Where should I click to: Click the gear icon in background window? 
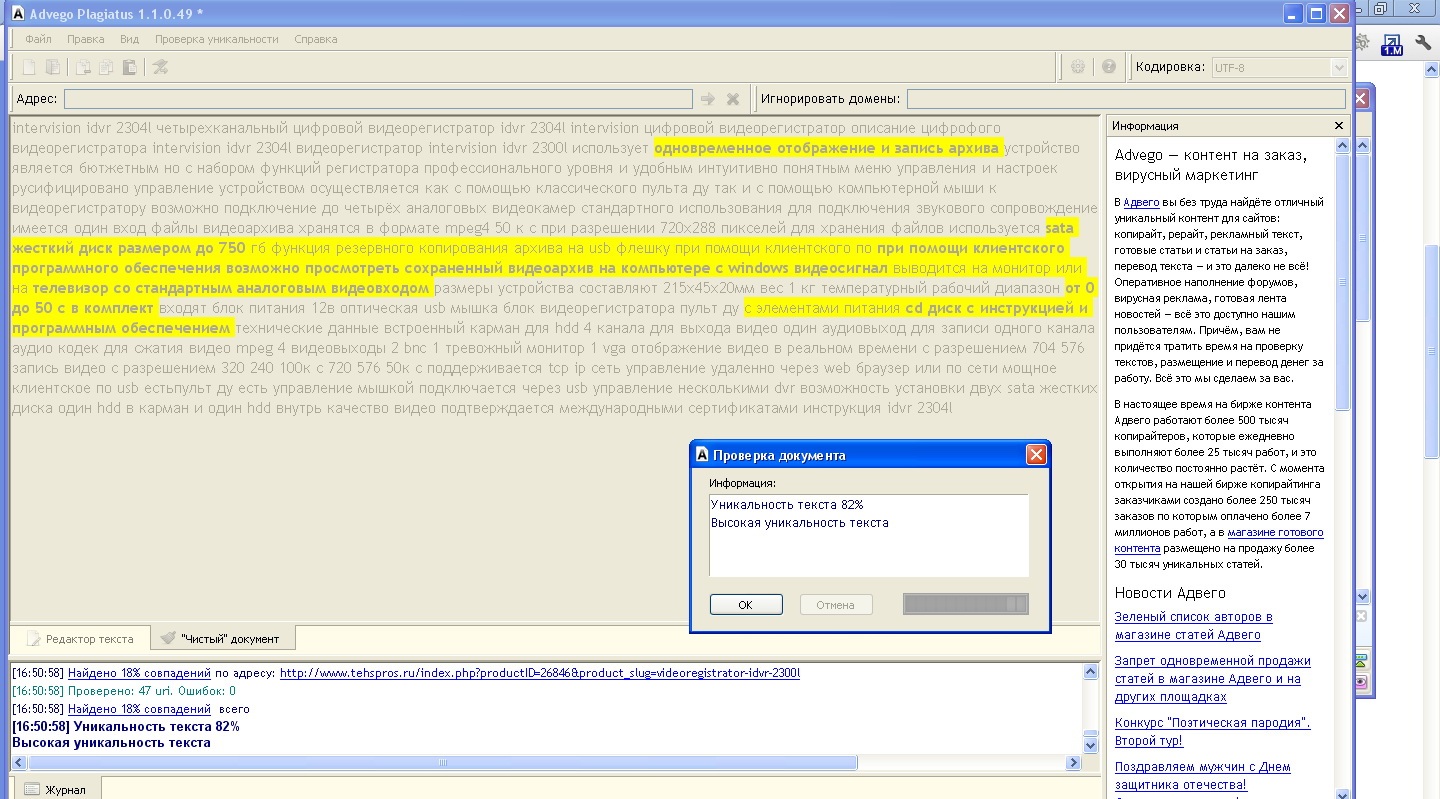(x=1362, y=44)
